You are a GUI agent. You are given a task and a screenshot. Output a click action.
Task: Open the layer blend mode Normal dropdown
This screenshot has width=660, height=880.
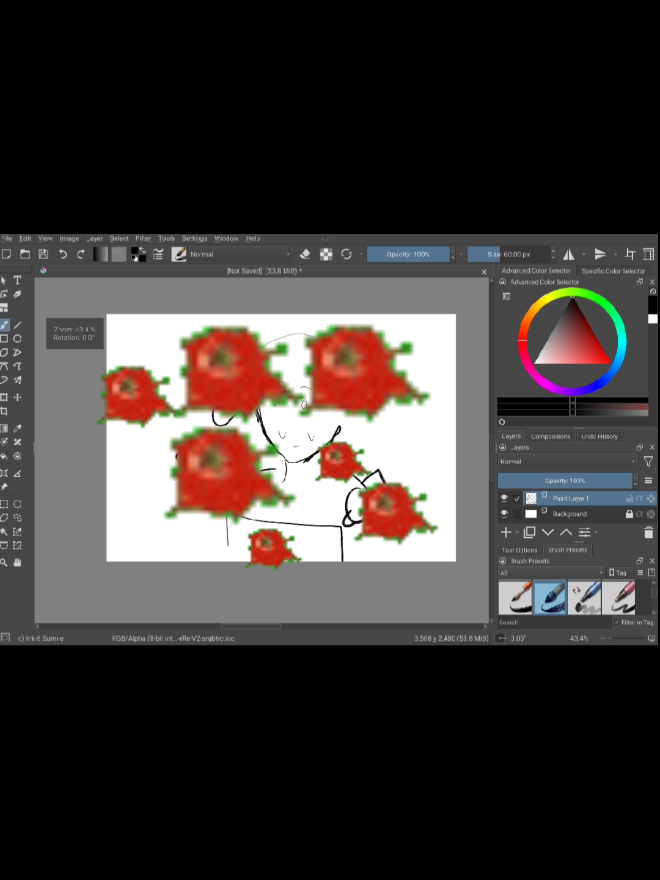click(567, 461)
